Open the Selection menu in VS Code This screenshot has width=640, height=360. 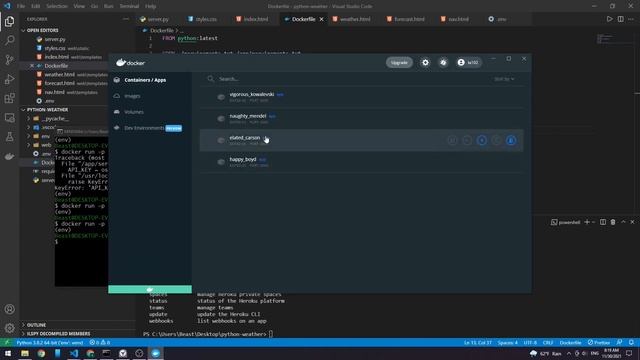pyautogui.click(x=57, y=6)
